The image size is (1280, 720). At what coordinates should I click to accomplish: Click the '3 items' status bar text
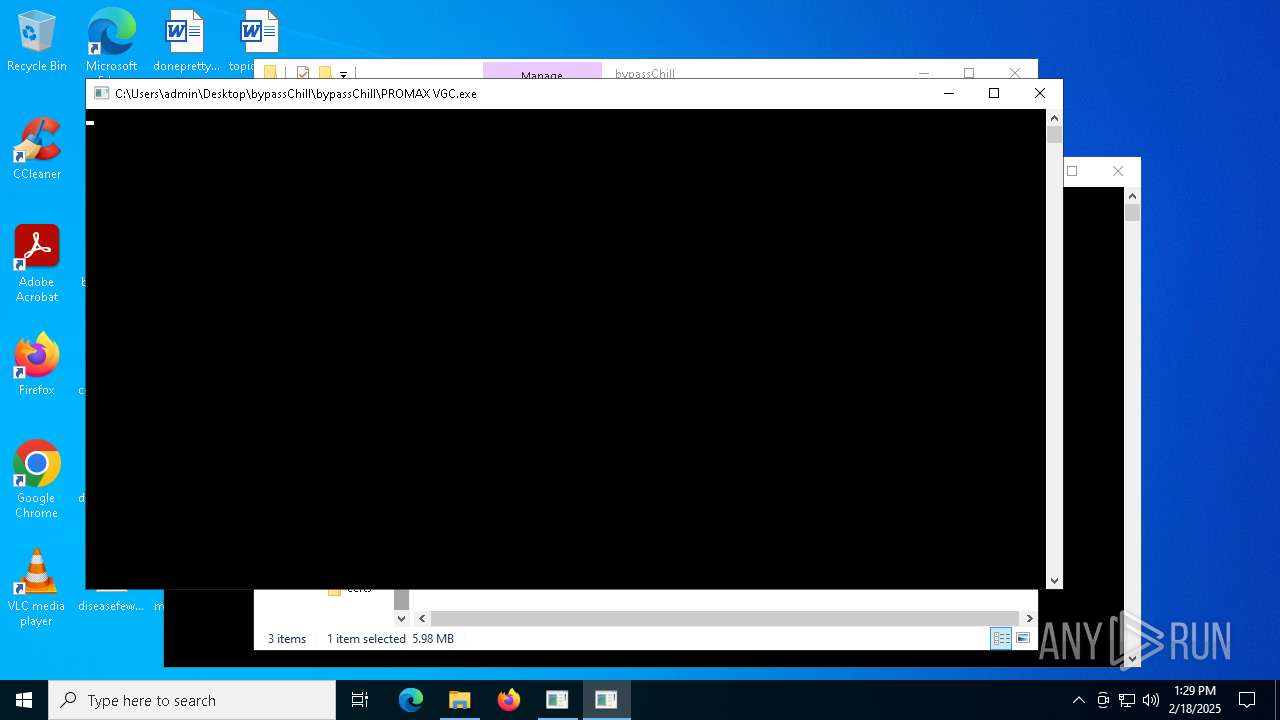(x=287, y=639)
